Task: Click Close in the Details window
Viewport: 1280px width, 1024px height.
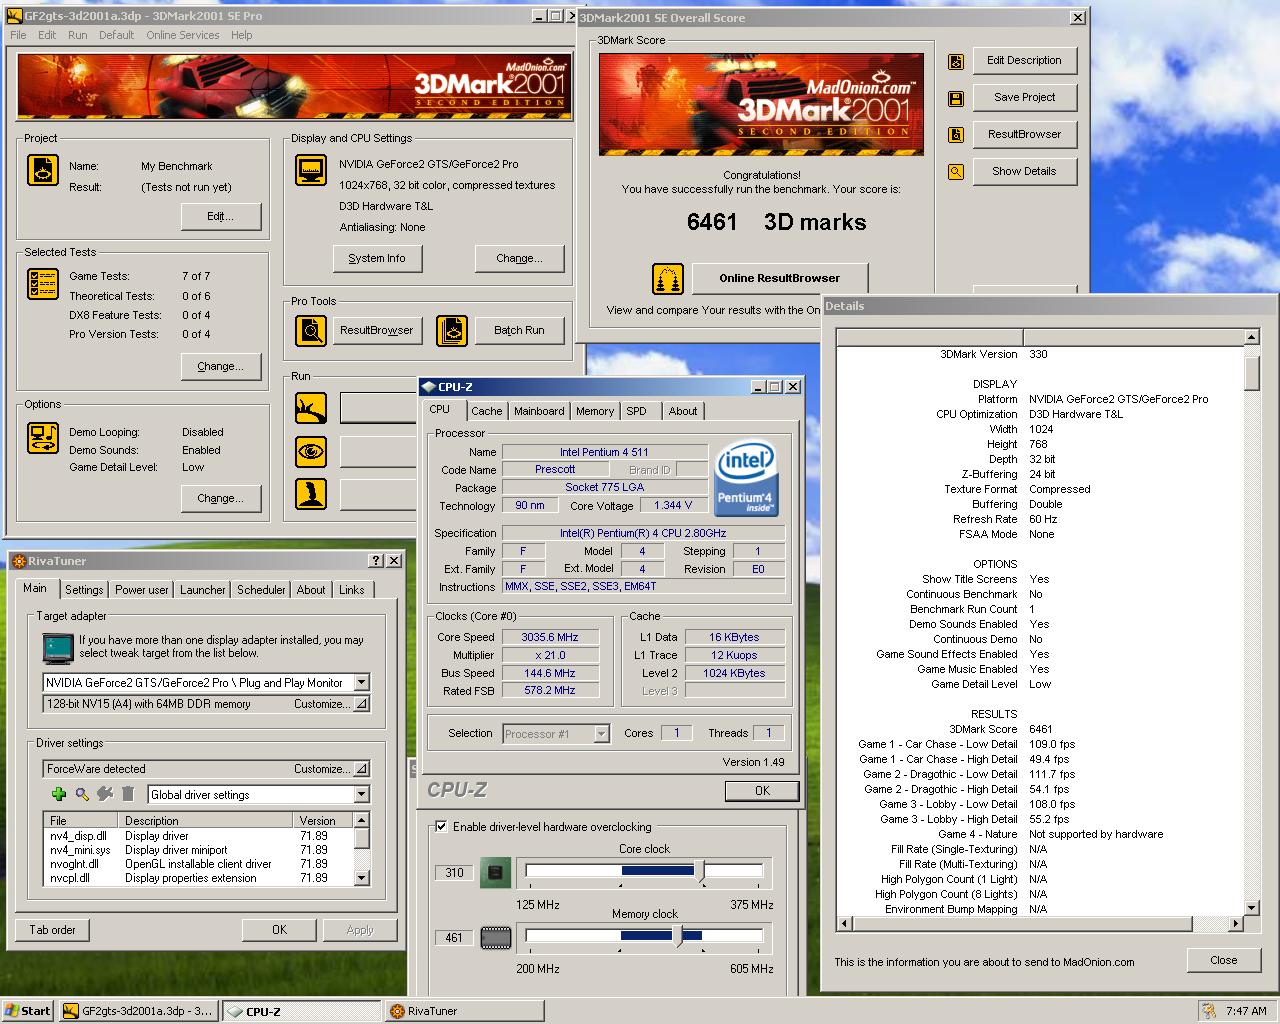Action: [1223, 960]
